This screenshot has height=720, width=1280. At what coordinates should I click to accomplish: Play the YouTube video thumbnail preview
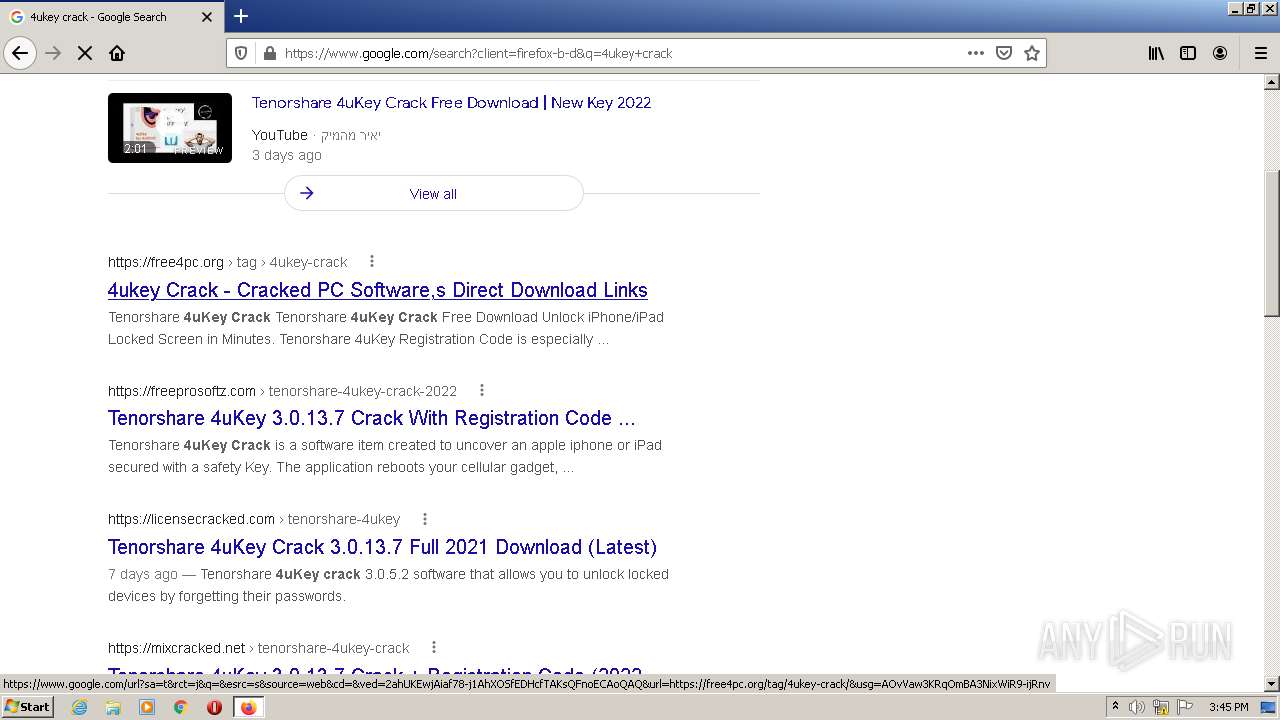[170, 128]
